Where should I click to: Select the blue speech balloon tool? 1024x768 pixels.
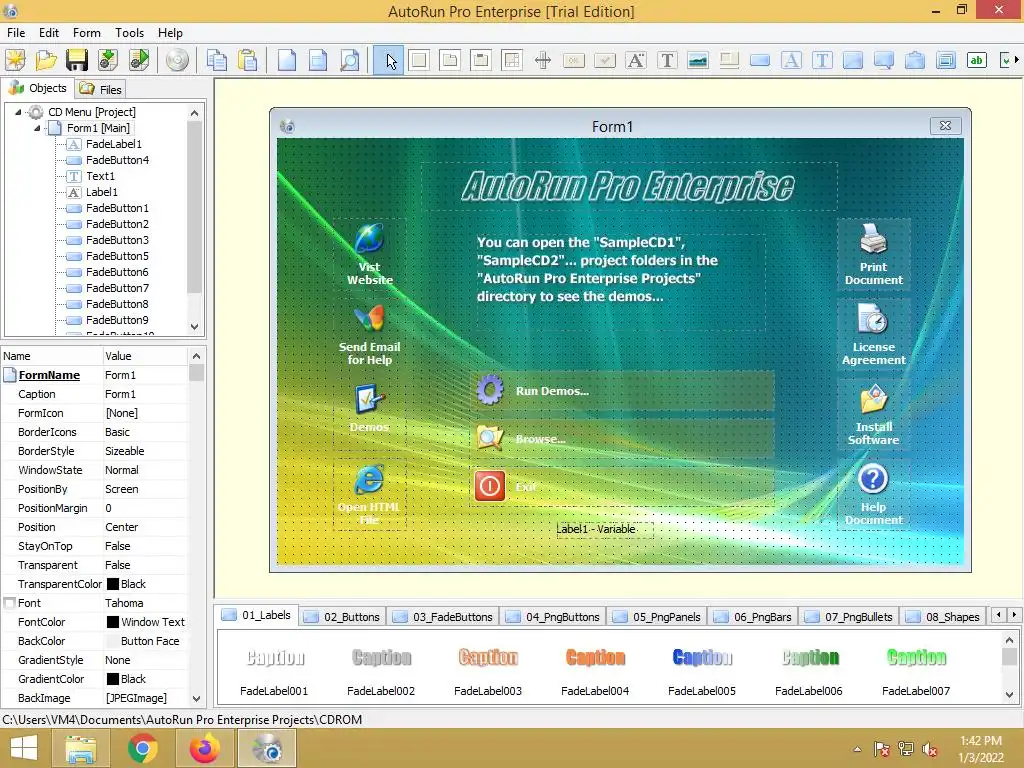click(884, 60)
